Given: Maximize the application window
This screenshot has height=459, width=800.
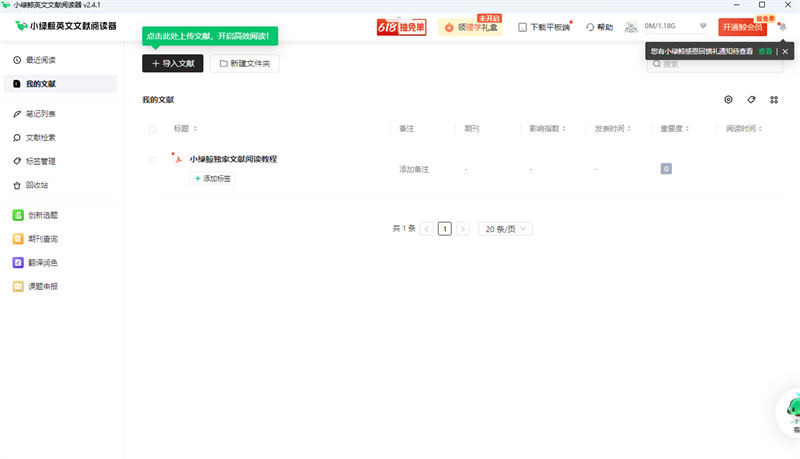Looking at the screenshot, I should point(762,5).
